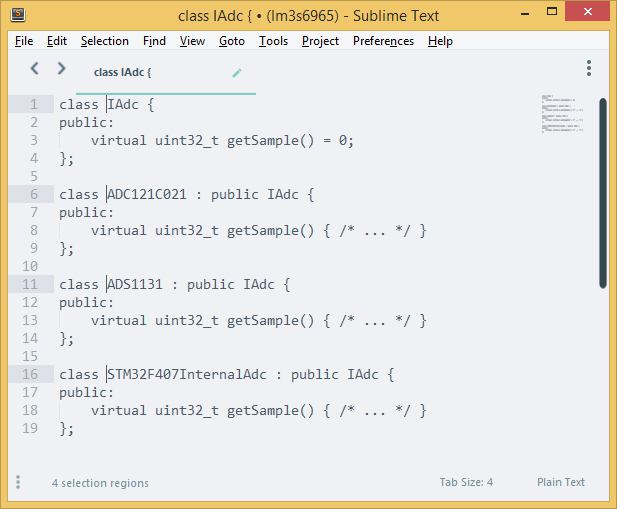617x509 pixels.
Task: Click the '4 selection regions' status text
Action: [x=100, y=483]
